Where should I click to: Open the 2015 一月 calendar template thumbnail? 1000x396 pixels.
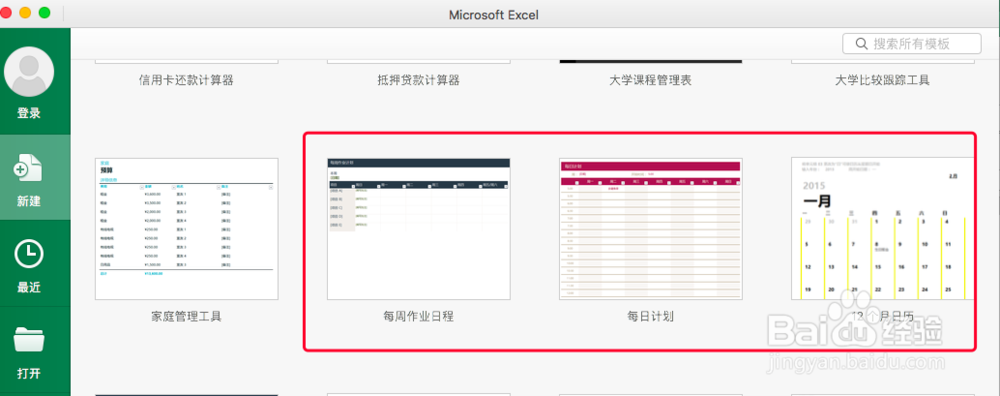883,229
